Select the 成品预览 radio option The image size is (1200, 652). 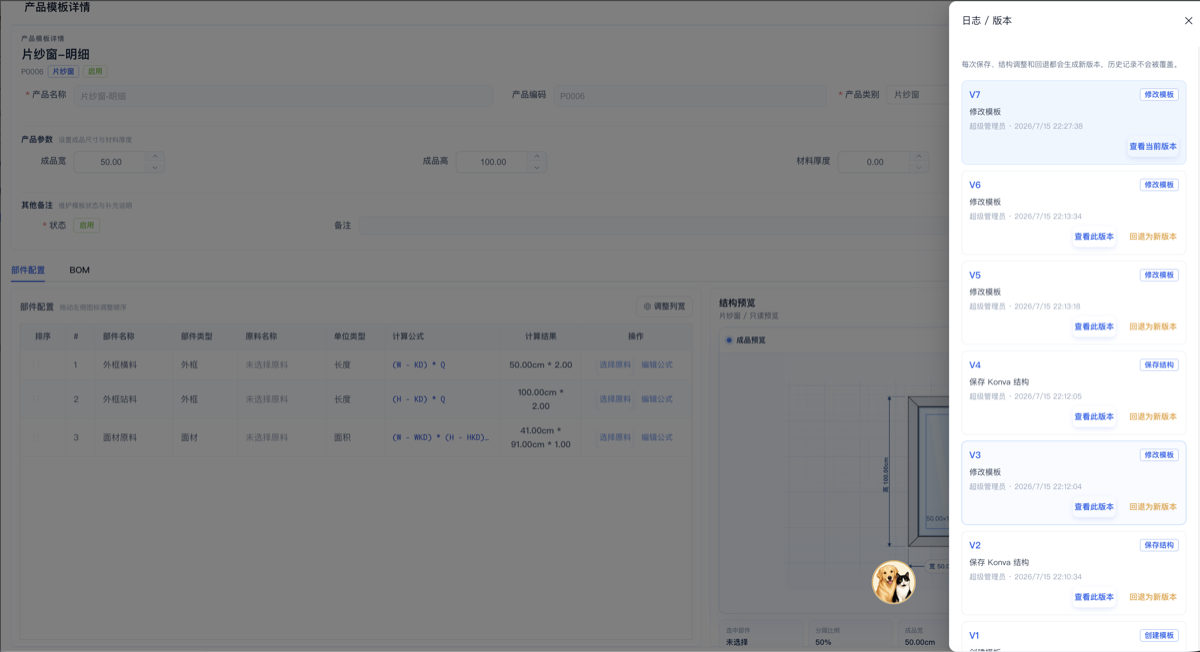tap(745, 340)
